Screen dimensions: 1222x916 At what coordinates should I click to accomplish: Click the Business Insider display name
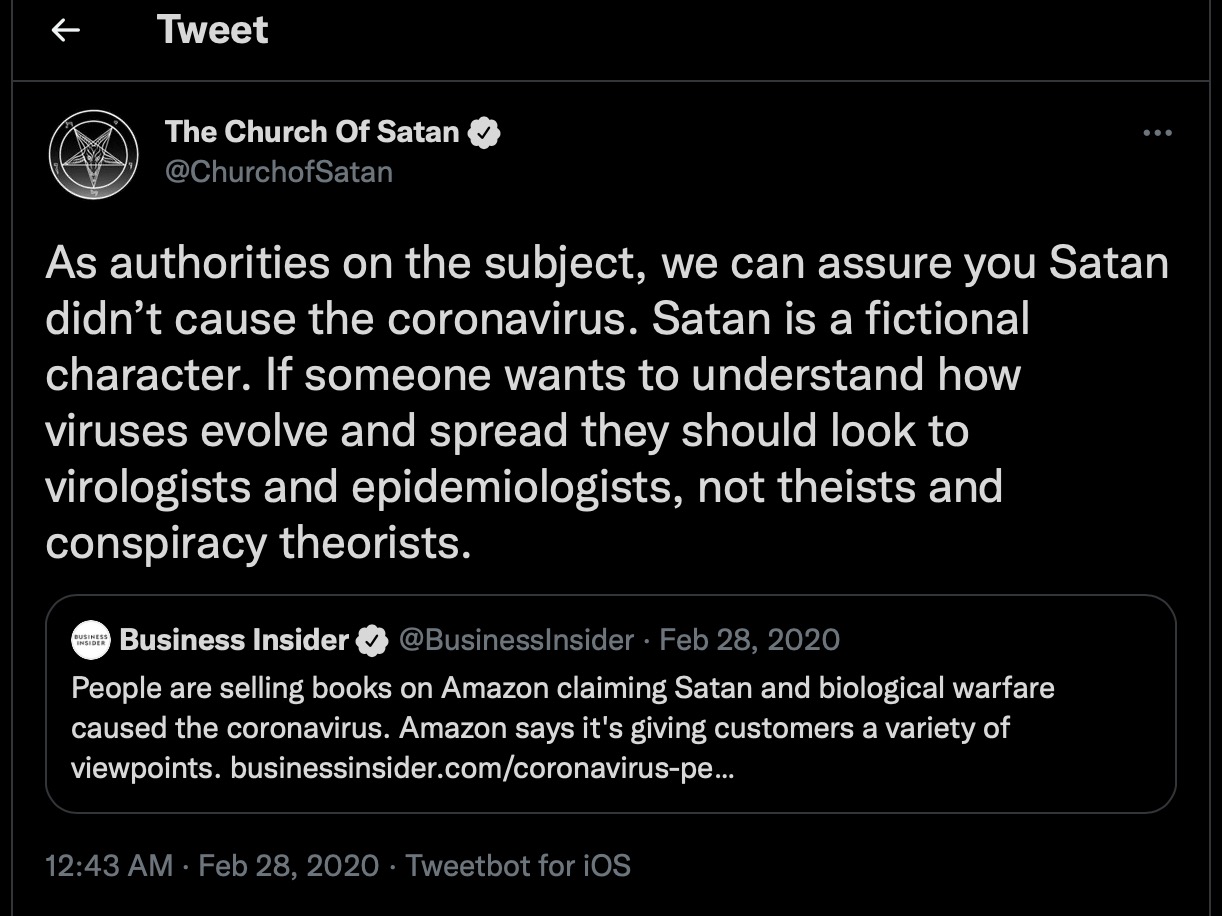pyautogui.click(x=234, y=640)
